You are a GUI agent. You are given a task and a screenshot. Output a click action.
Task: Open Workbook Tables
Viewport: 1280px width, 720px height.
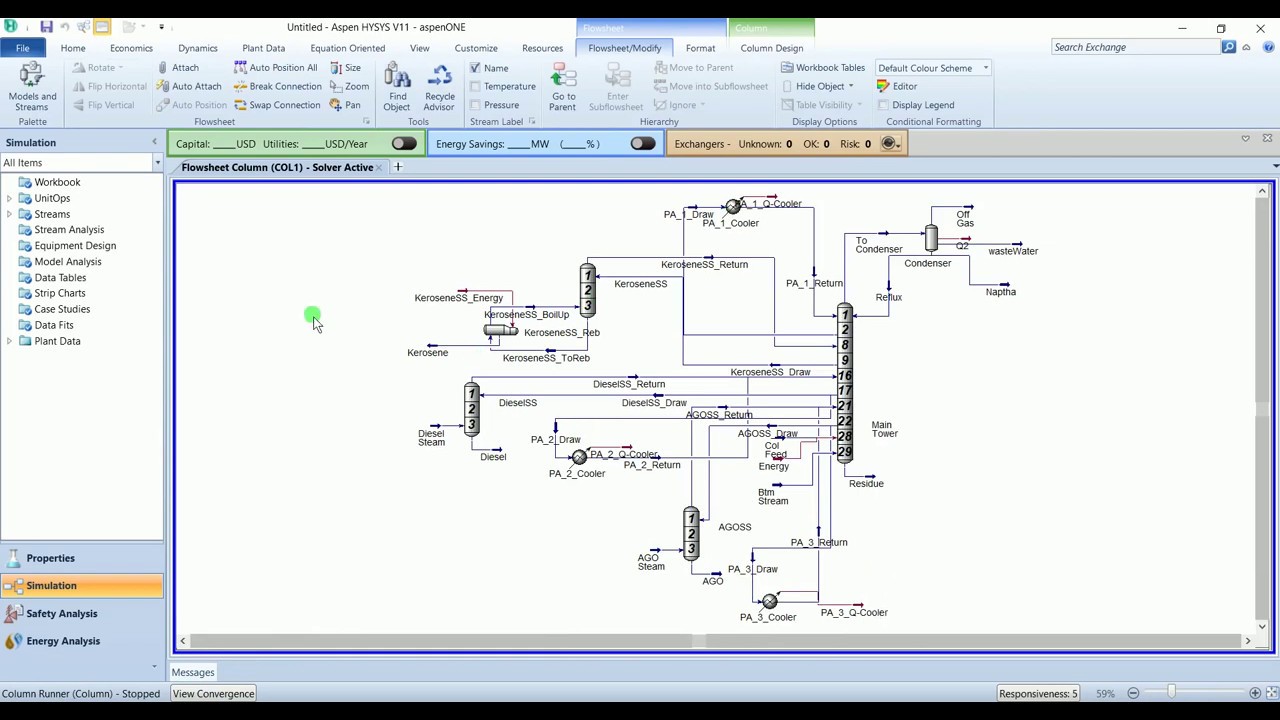[823, 67]
